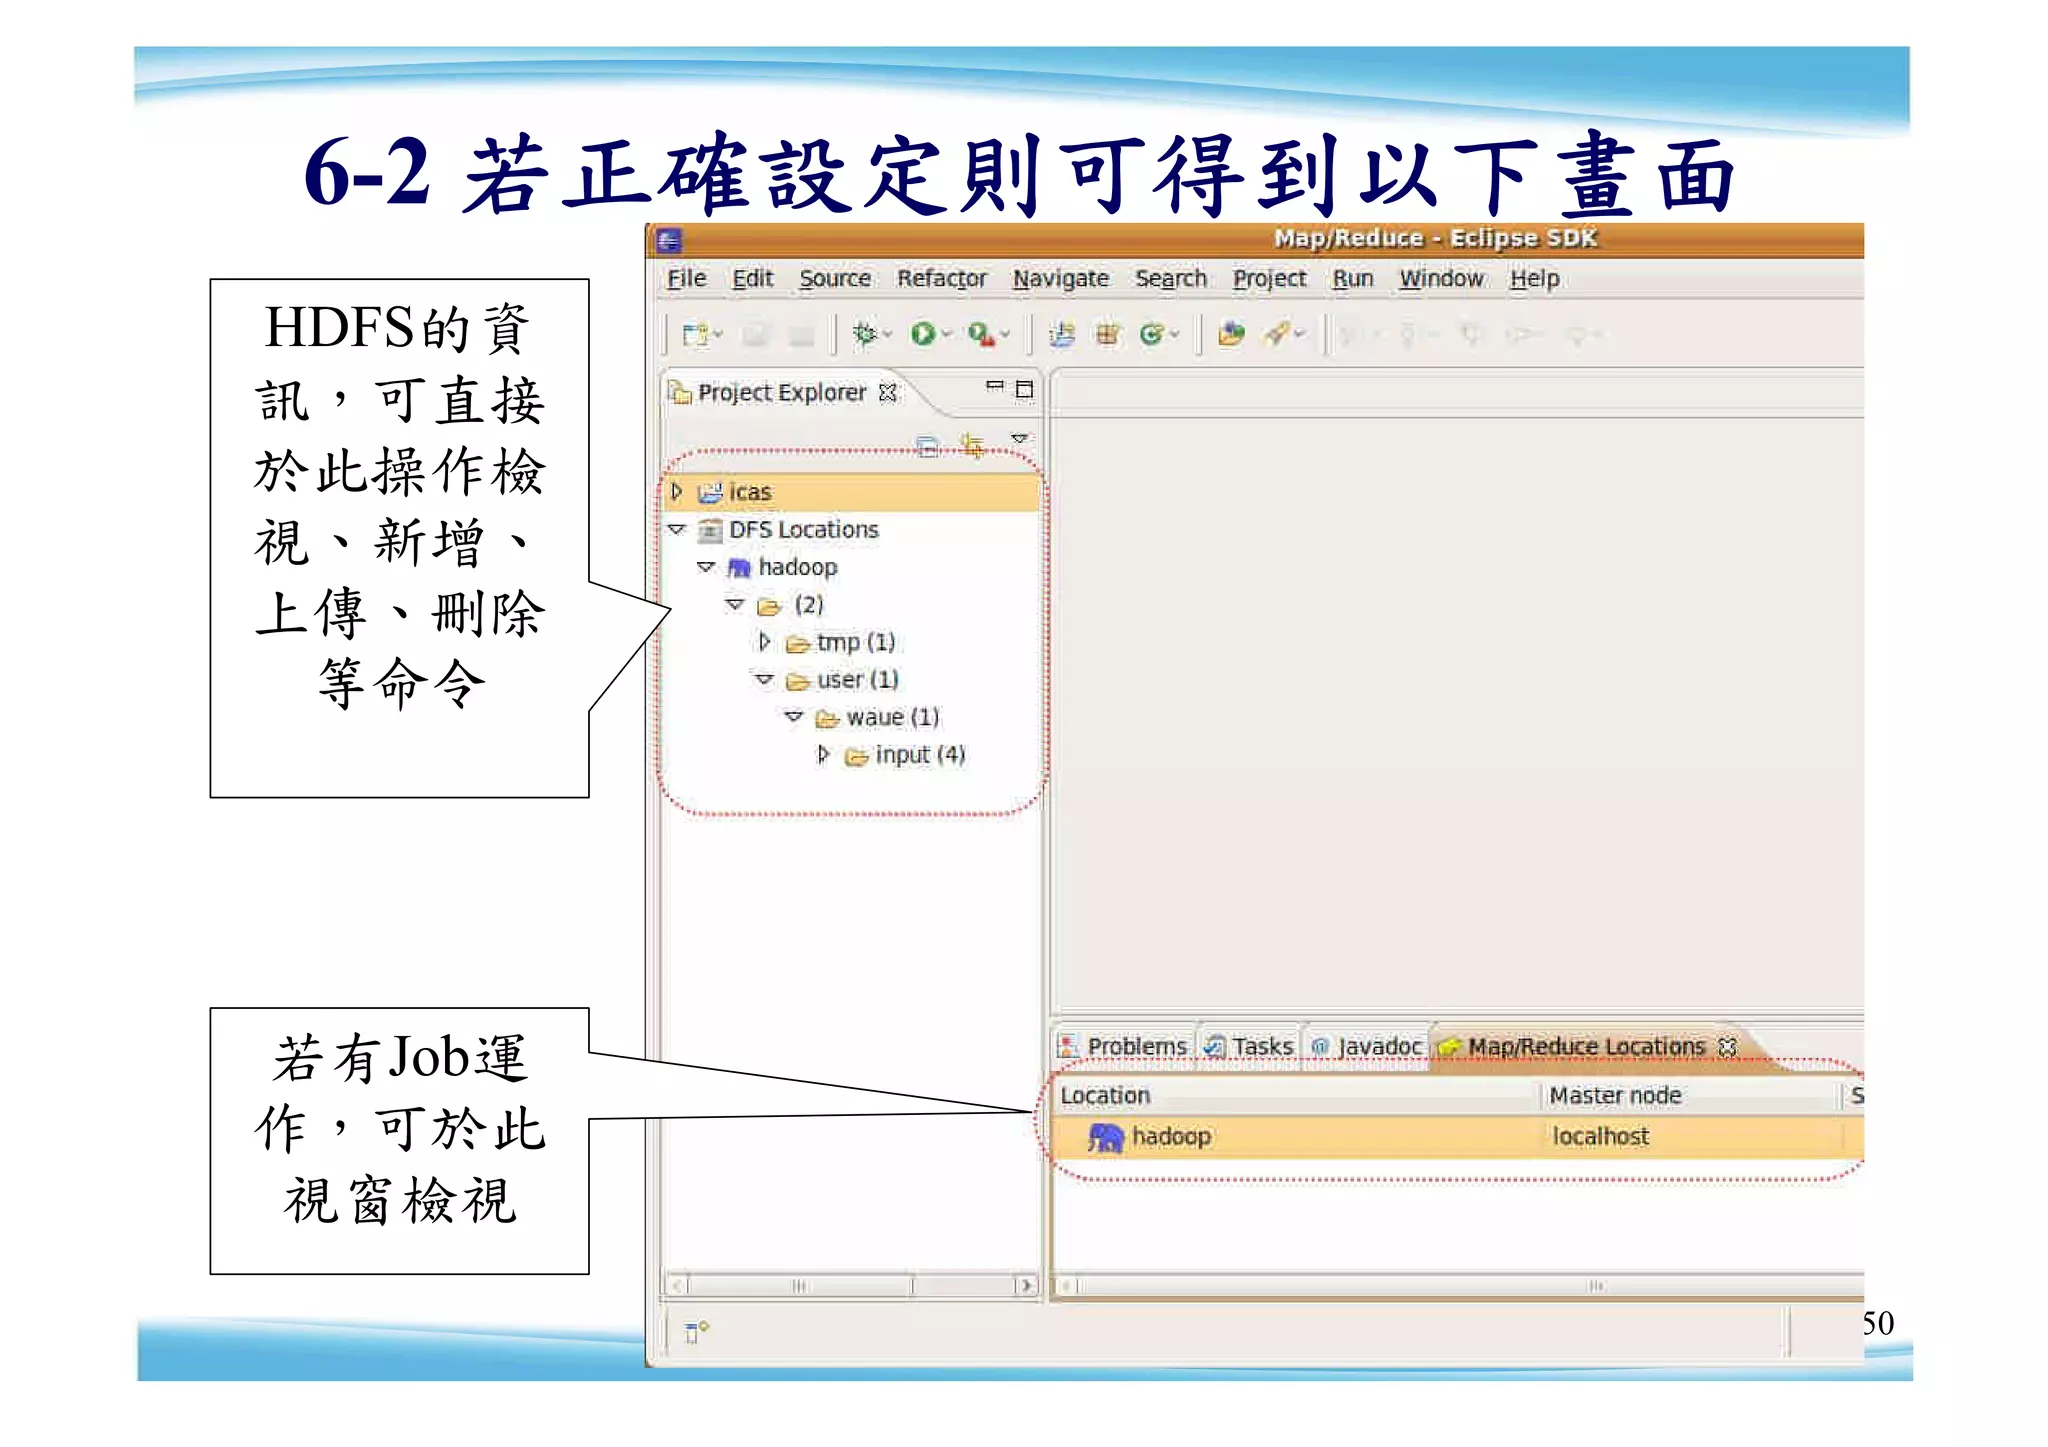Open the Search menu
Viewport: 2048px width, 1447px height.
click(1170, 279)
